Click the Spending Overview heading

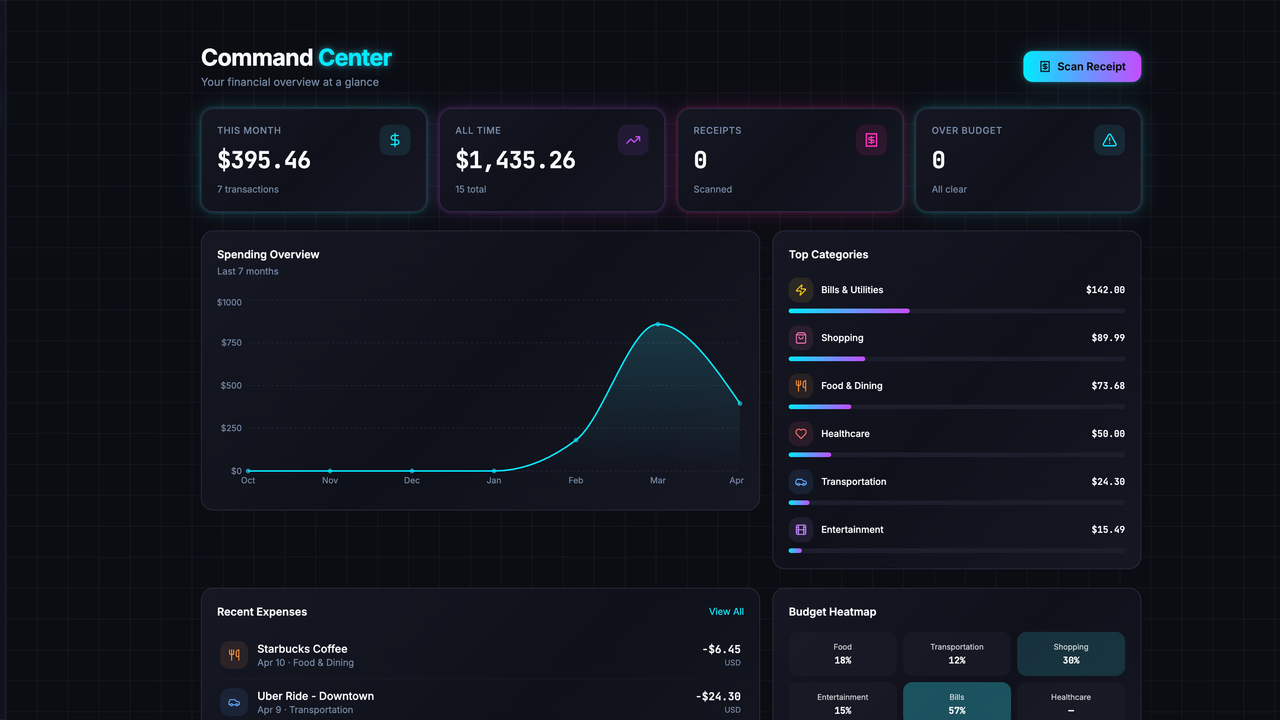tap(268, 255)
